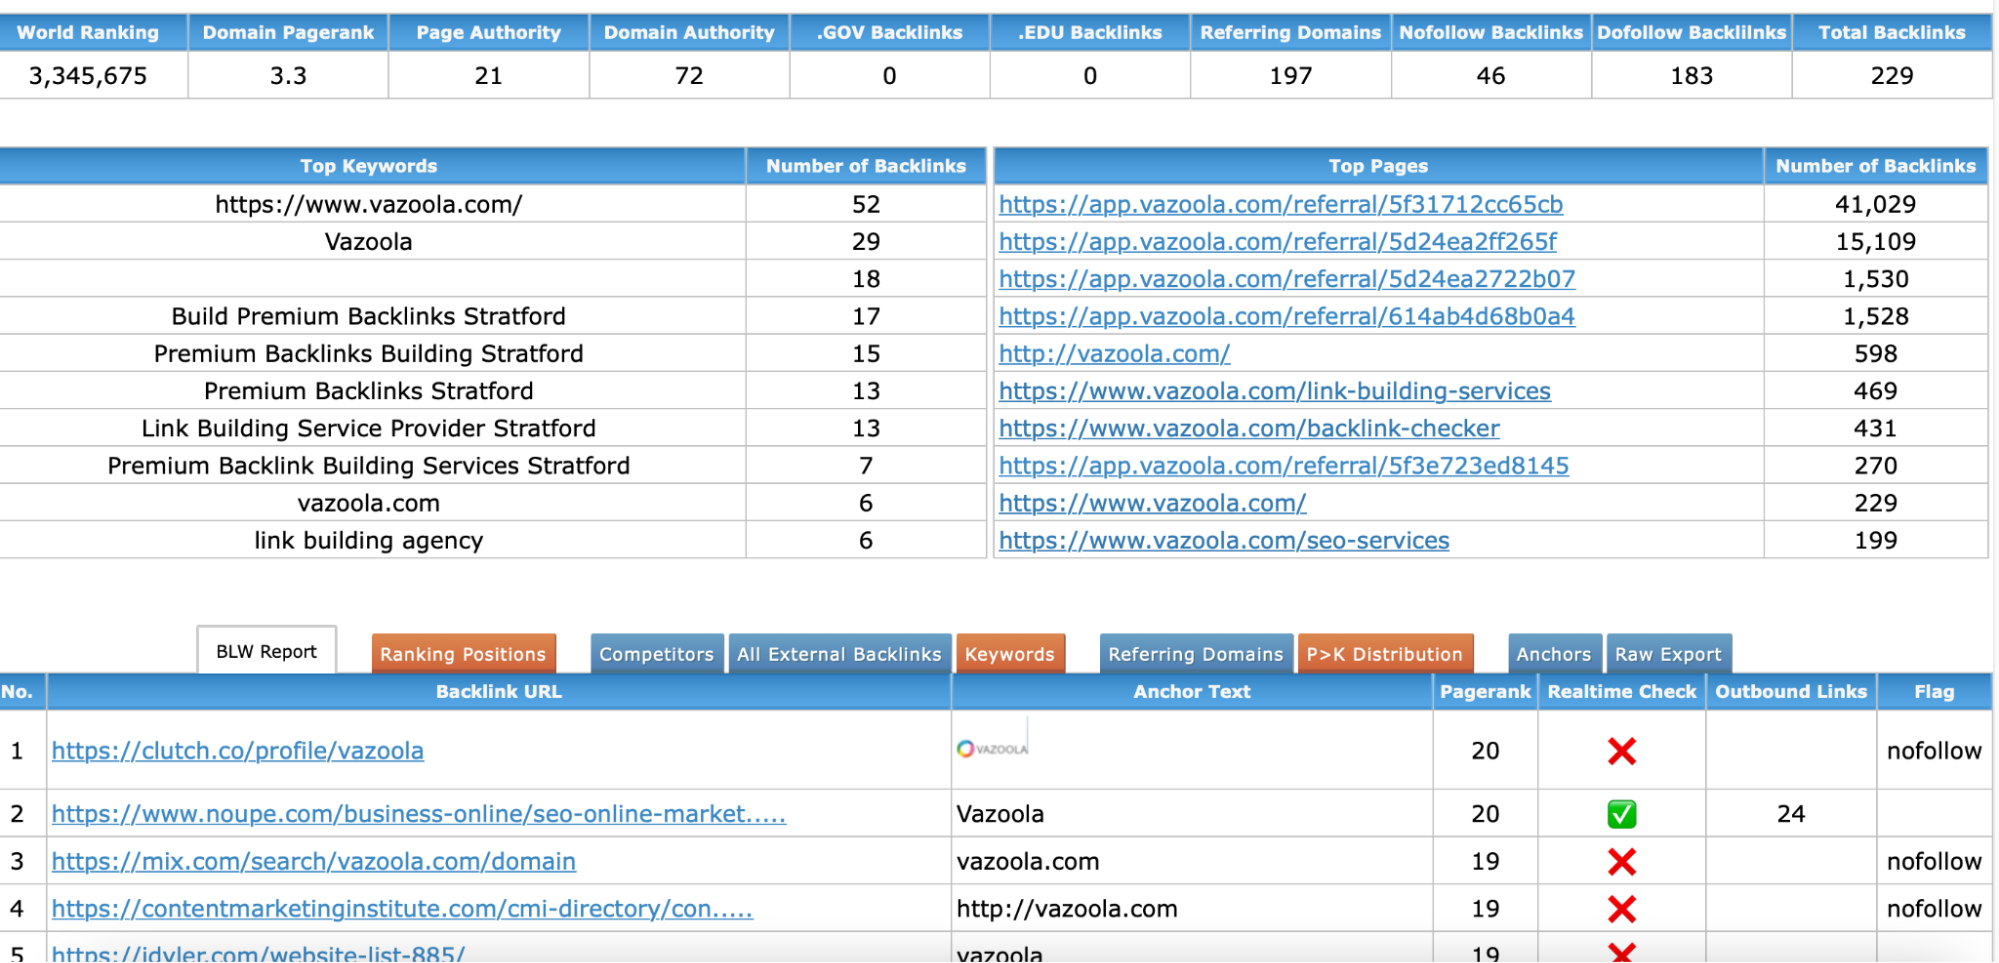Open the P>K Distribution tab
Image resolution: width=1999 pixels, height=963 pixels.
click(x=1384, y=654)
